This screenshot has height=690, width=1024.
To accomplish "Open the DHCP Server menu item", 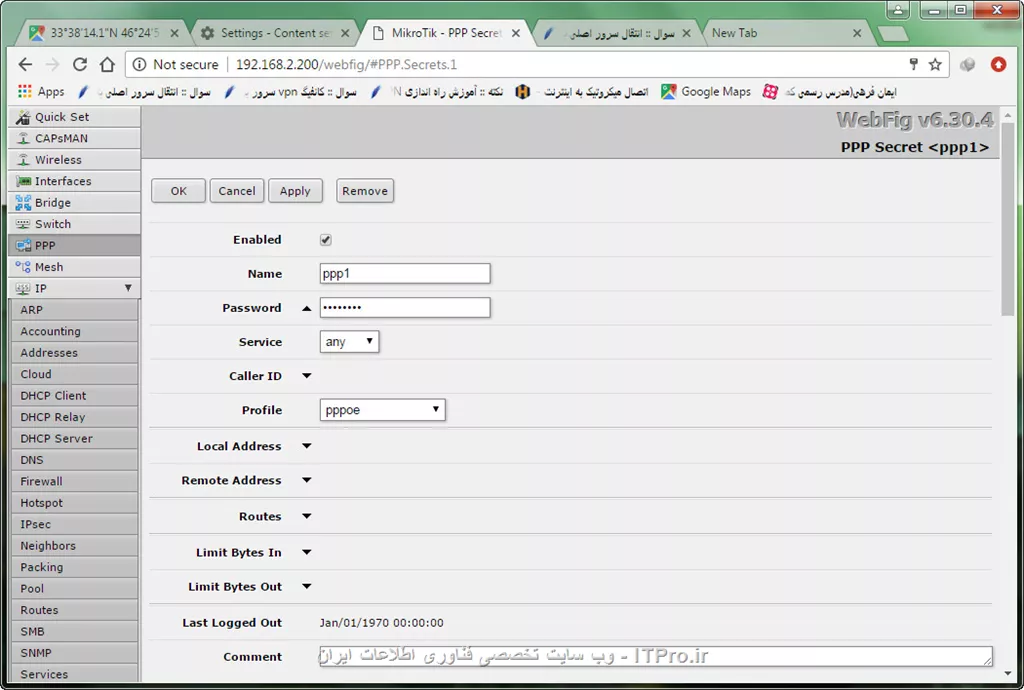I will coord(74,439).
